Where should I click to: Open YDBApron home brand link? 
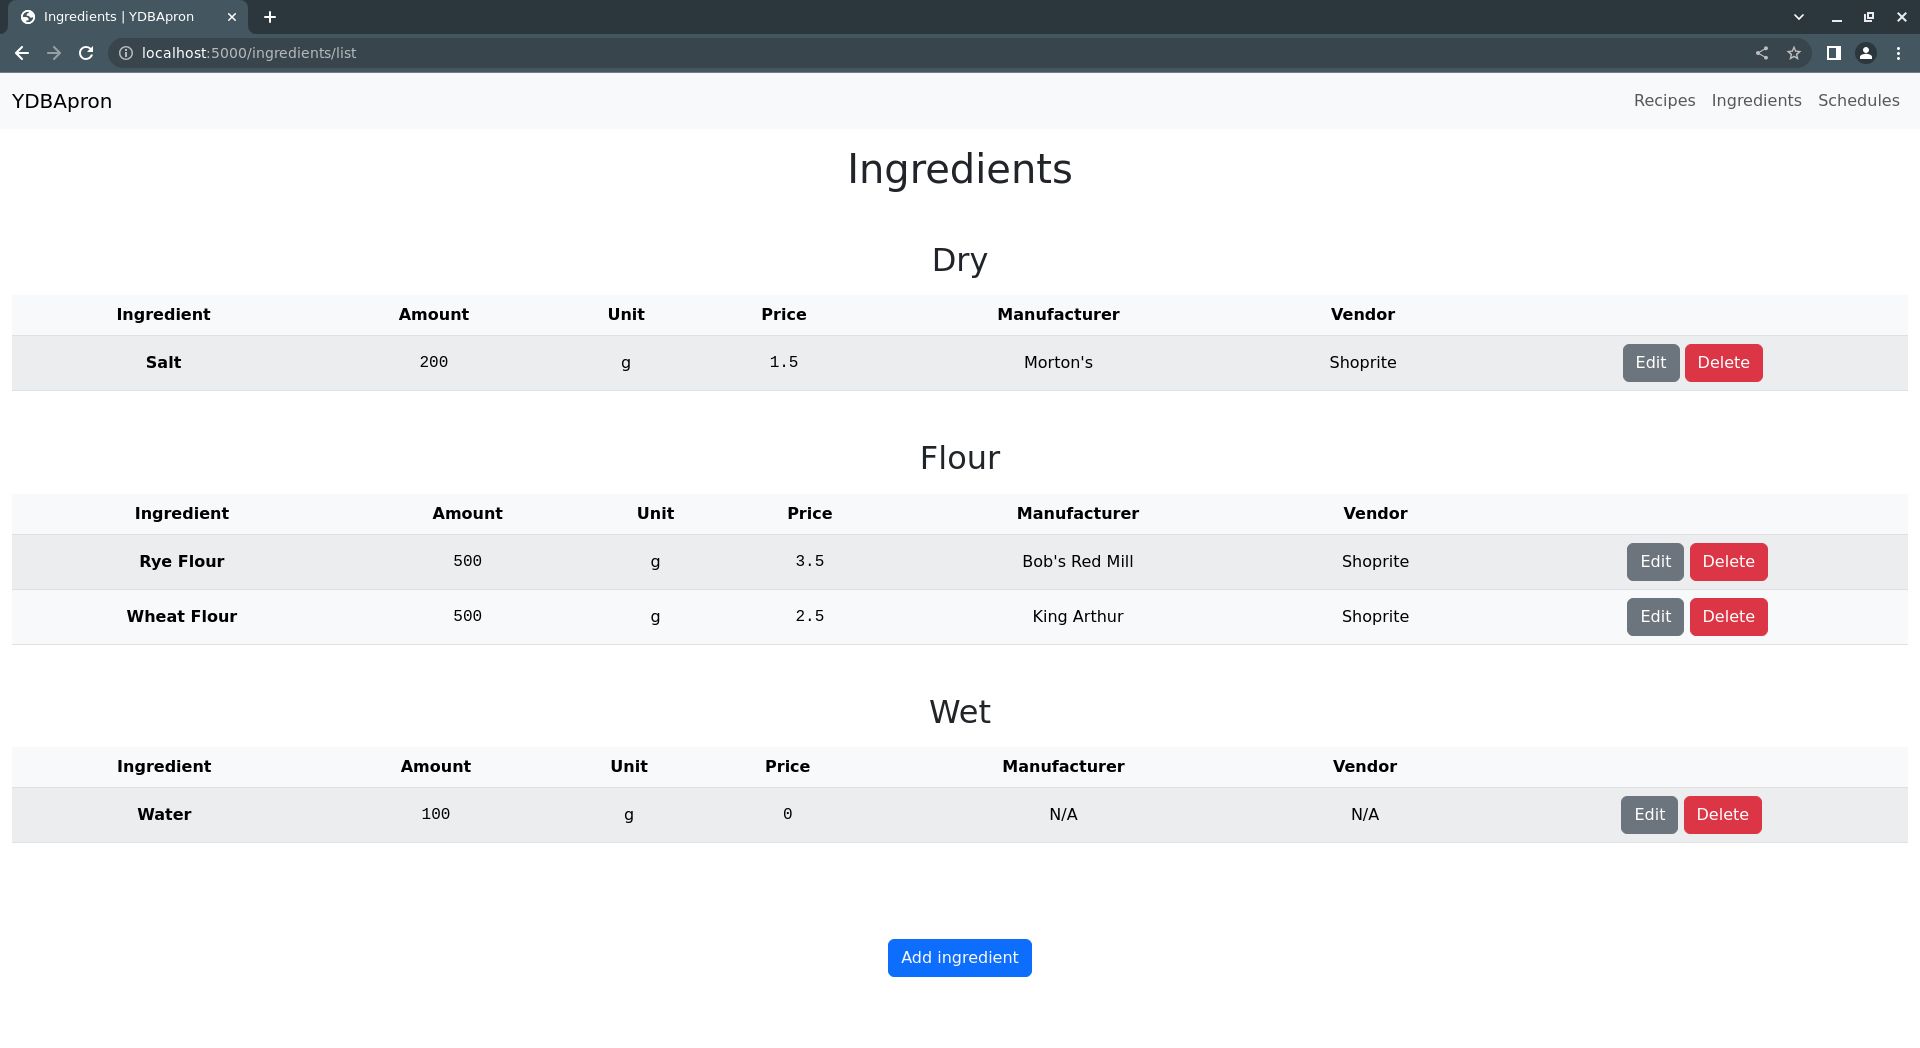click(x=62, y=101)
